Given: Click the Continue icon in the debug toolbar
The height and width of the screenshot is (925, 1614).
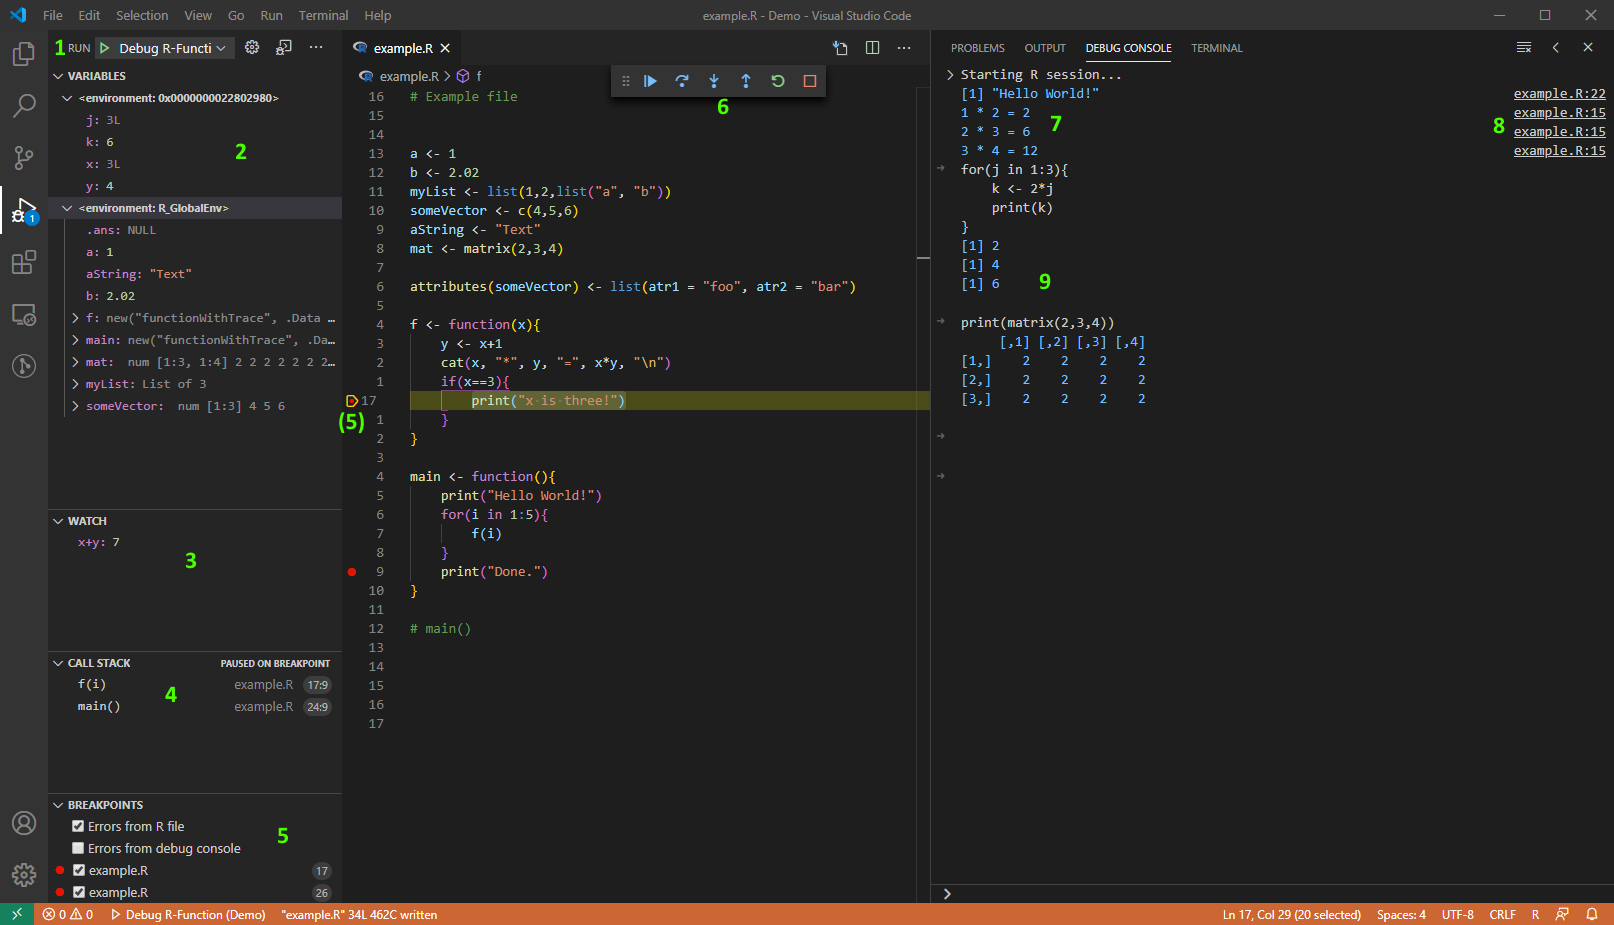Looking at the screenshot, I should tap(651, 81).
